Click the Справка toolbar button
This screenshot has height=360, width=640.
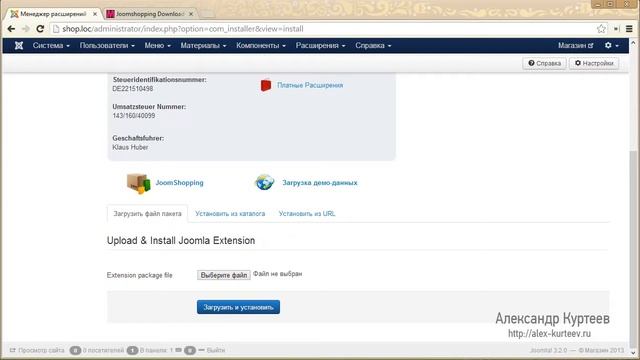click(544, 63)
